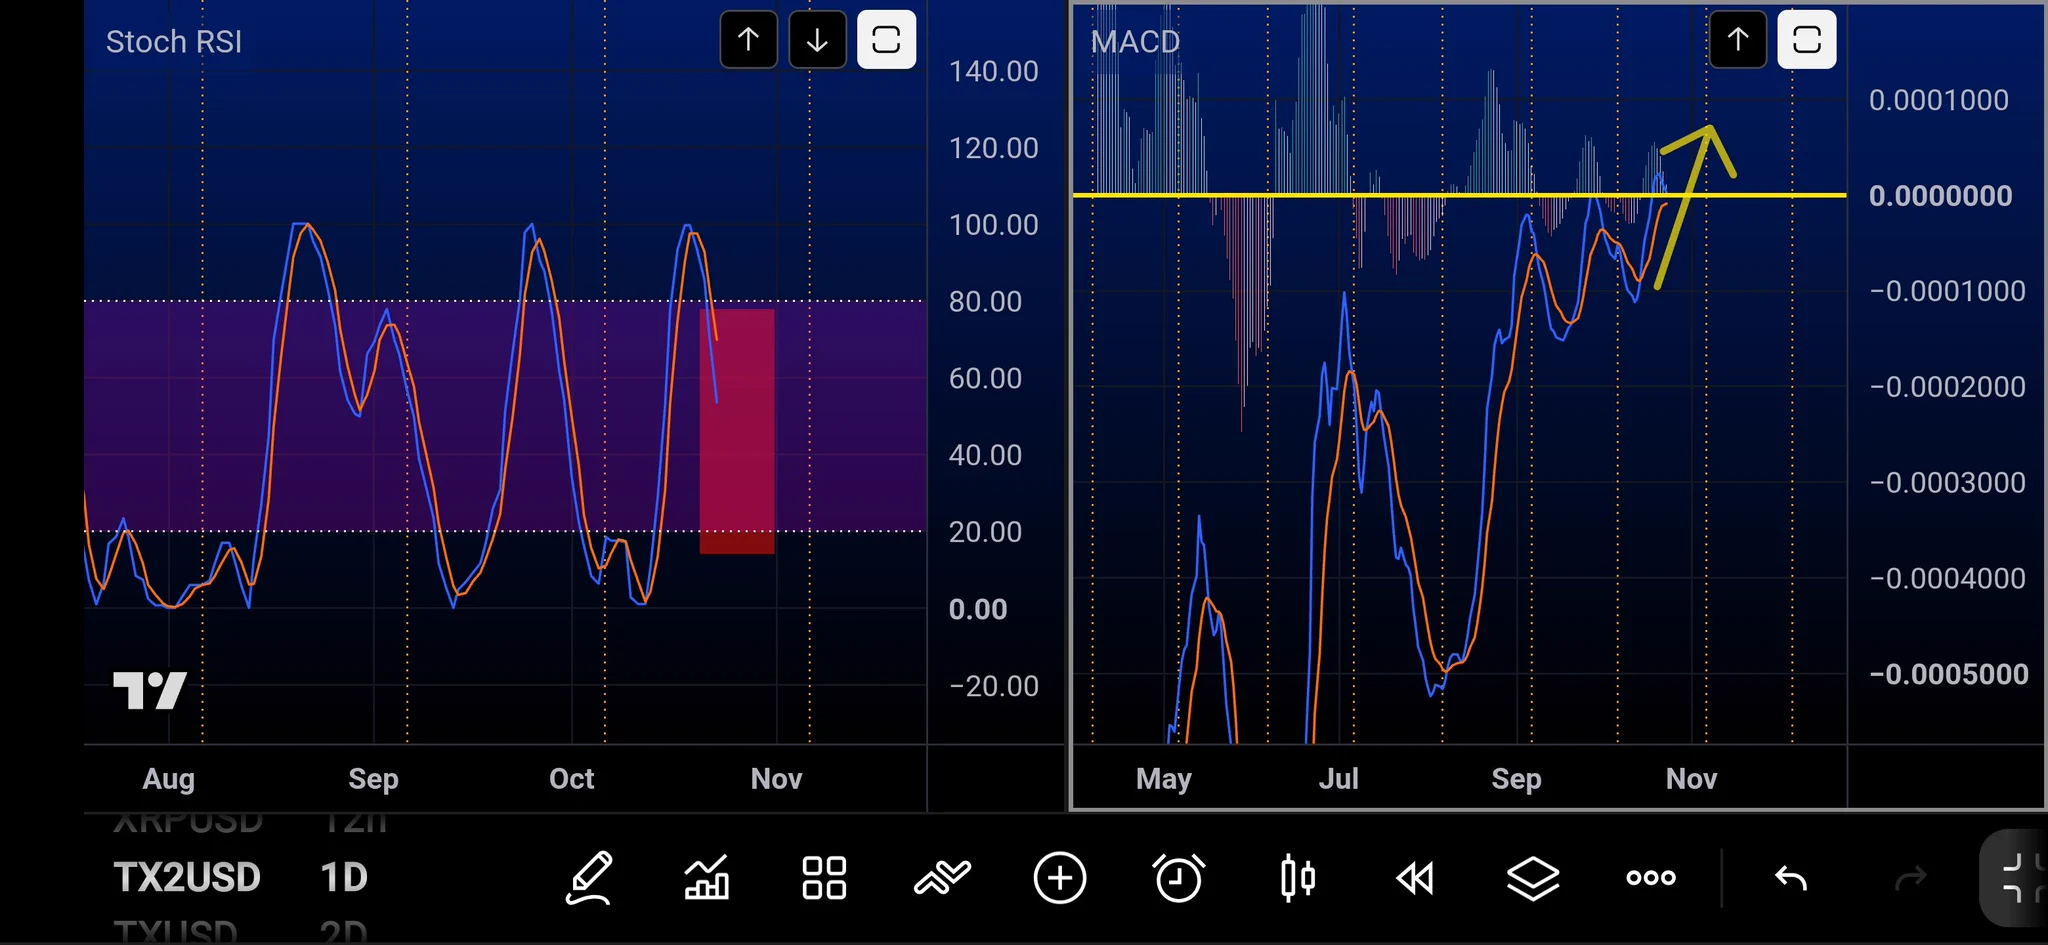2048x945 pixels.
Task: Tap the add (plus circle) icon
Action: pyautogui.click(x=1060, y=878)
